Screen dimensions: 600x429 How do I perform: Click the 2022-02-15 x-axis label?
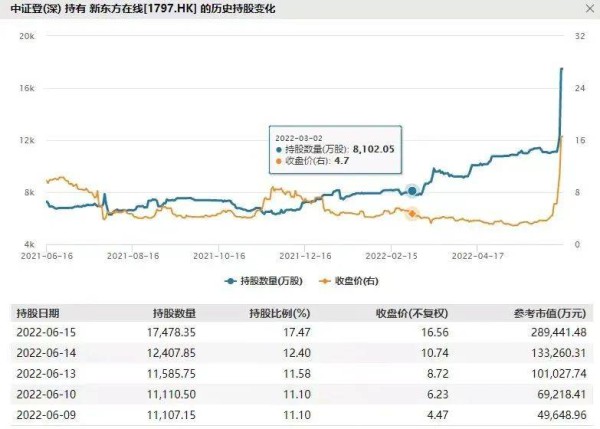[391, 256]
